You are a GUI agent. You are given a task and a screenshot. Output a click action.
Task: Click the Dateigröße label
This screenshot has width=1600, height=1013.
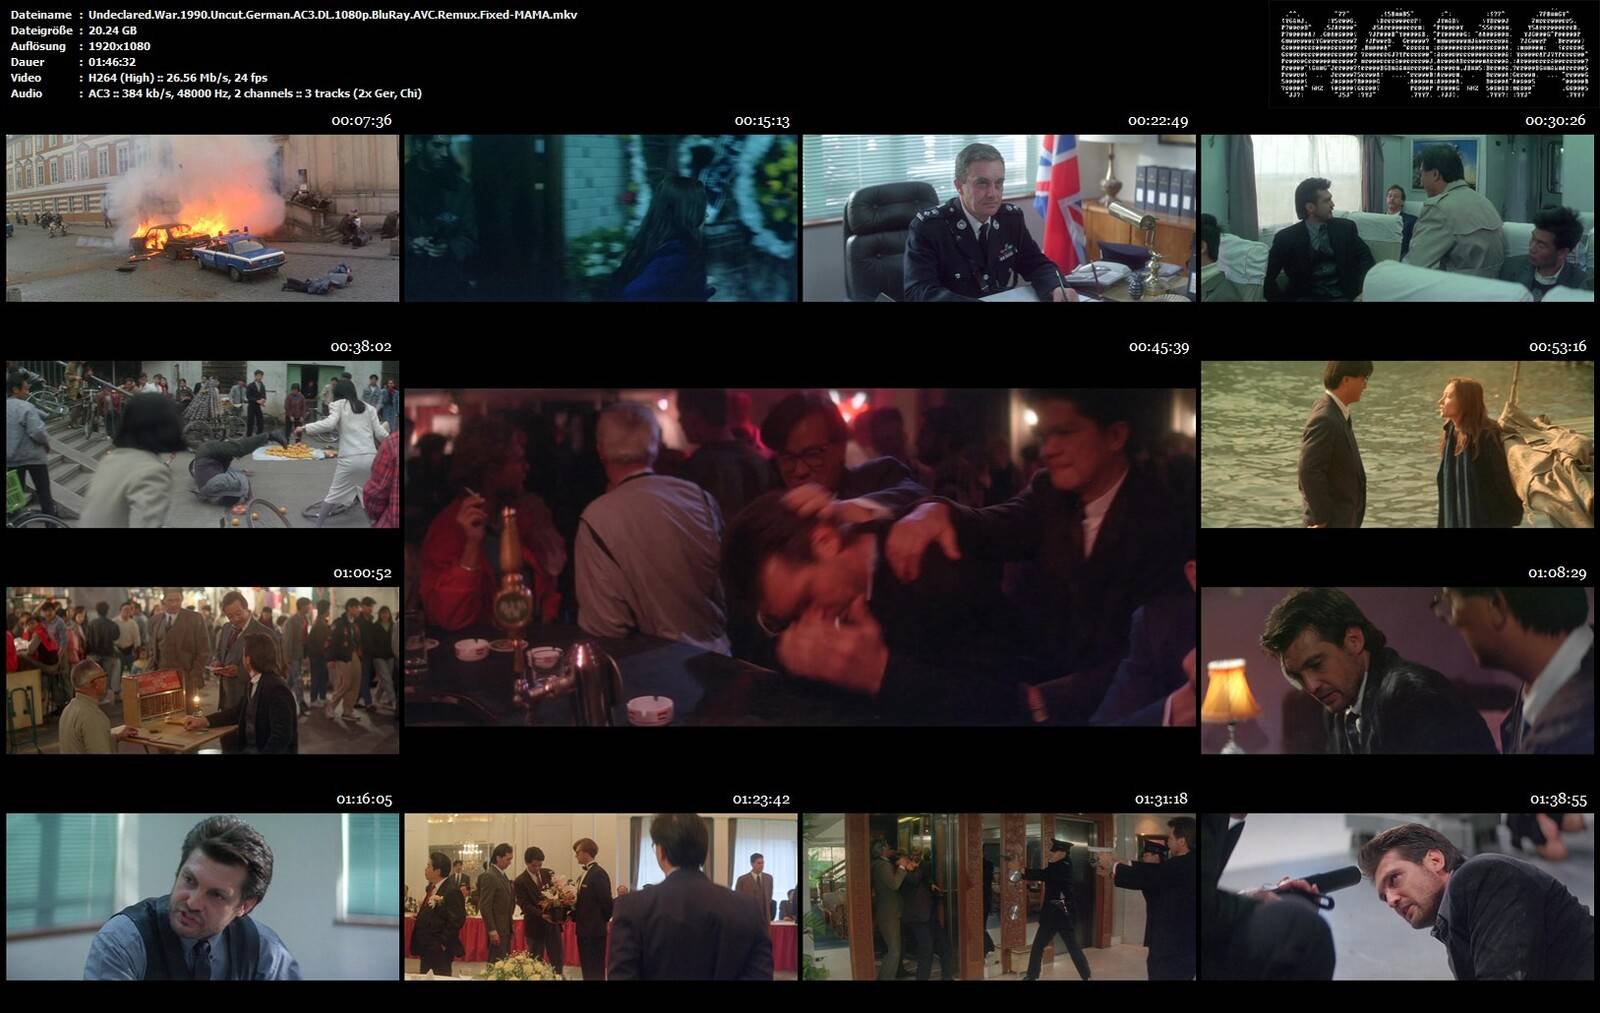pos(43,31)
